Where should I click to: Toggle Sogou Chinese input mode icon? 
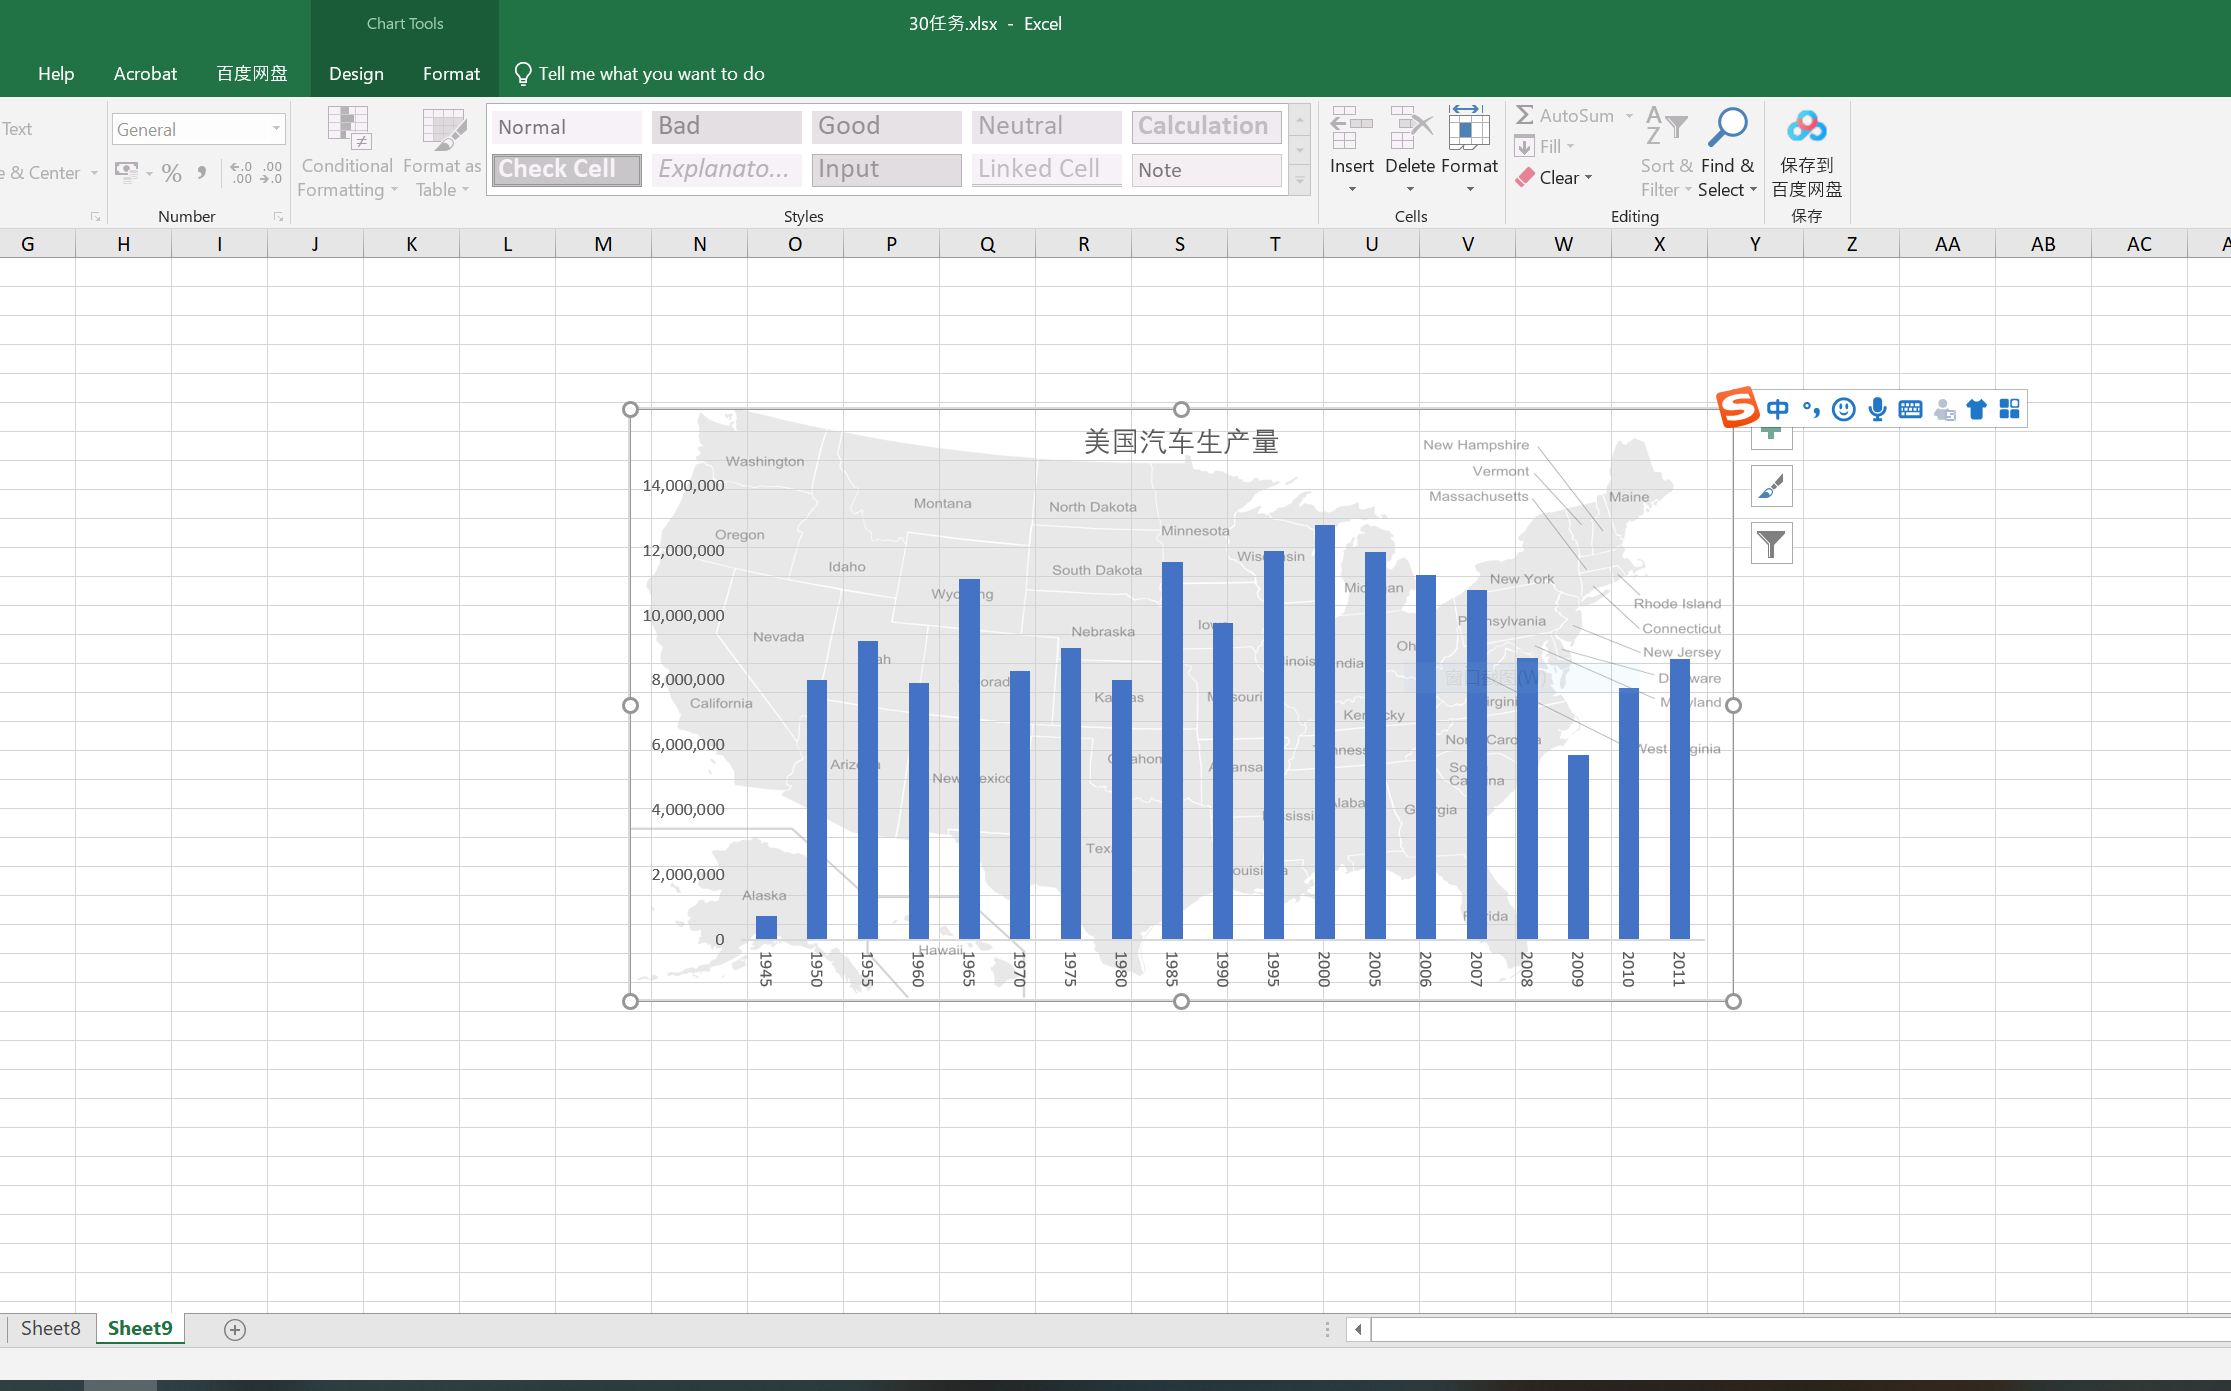click(x=1777, y=409)
